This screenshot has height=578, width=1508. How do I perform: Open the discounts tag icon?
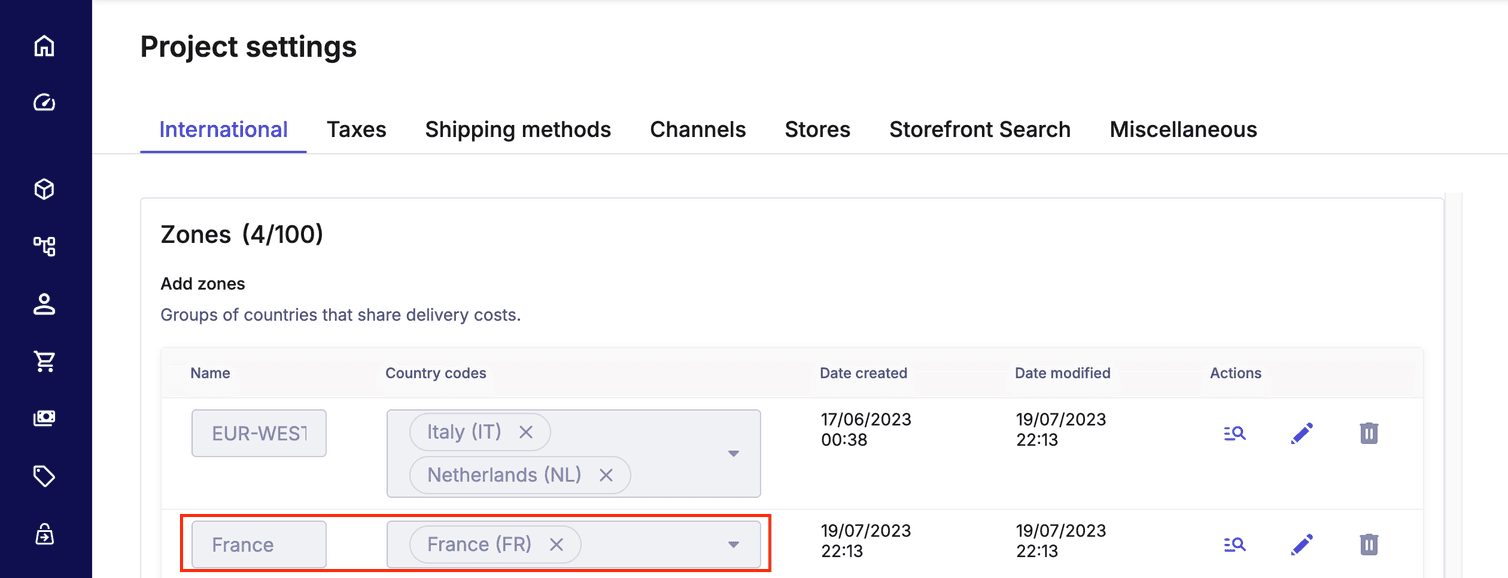(44, 476)
